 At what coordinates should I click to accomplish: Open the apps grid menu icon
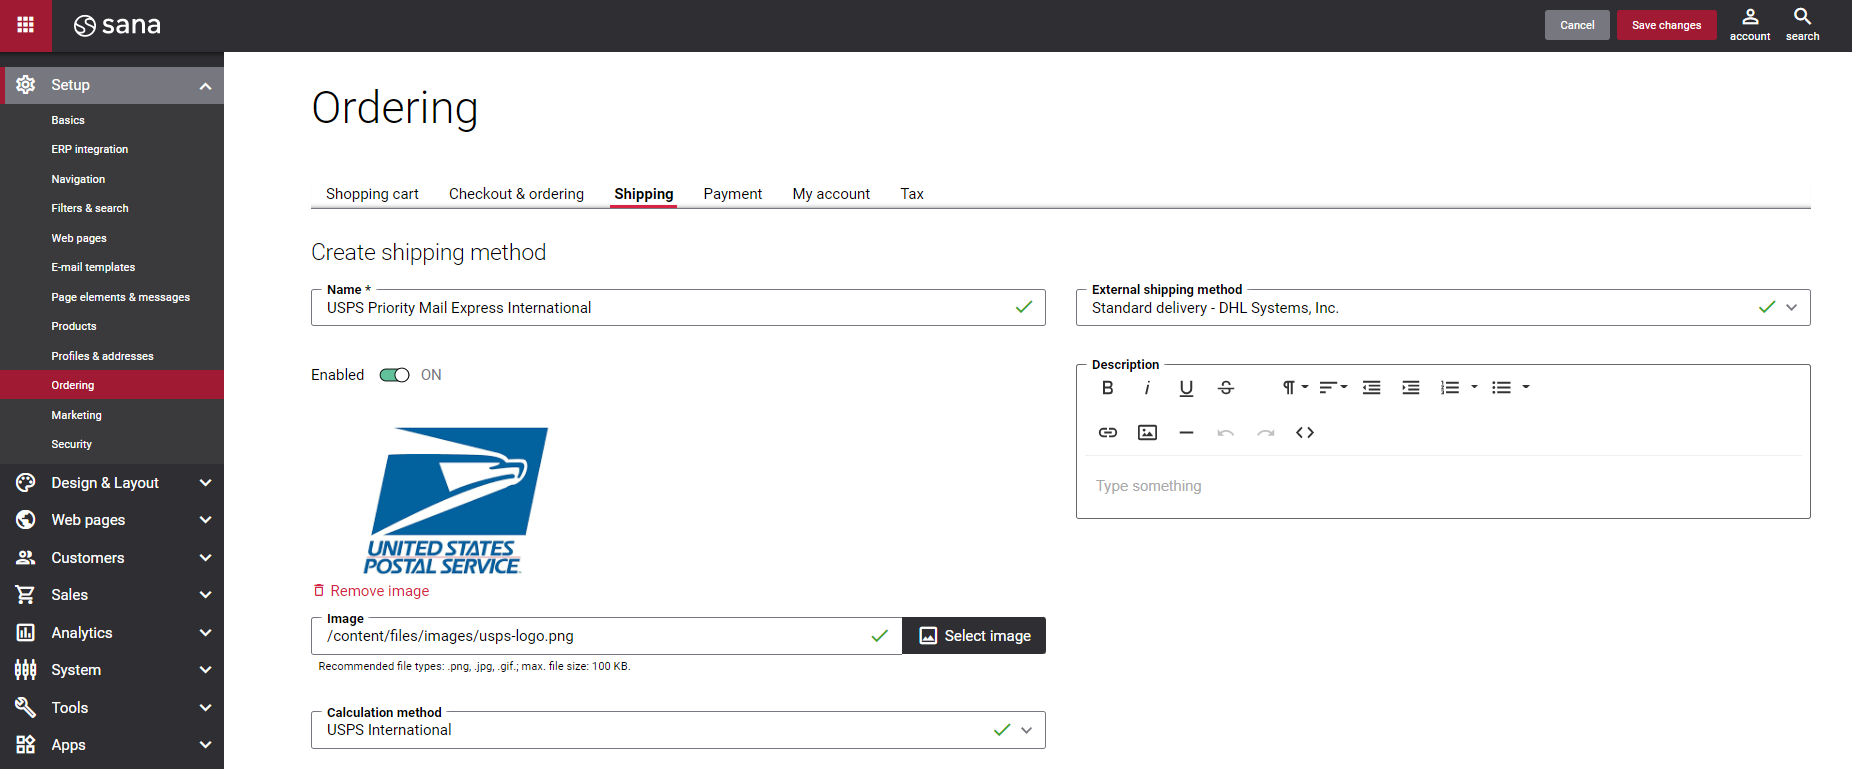[x=26, y=25]
